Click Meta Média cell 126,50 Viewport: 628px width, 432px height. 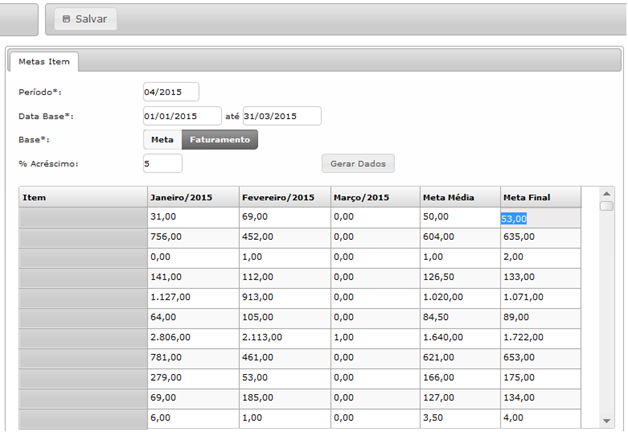tap(460, 277)
